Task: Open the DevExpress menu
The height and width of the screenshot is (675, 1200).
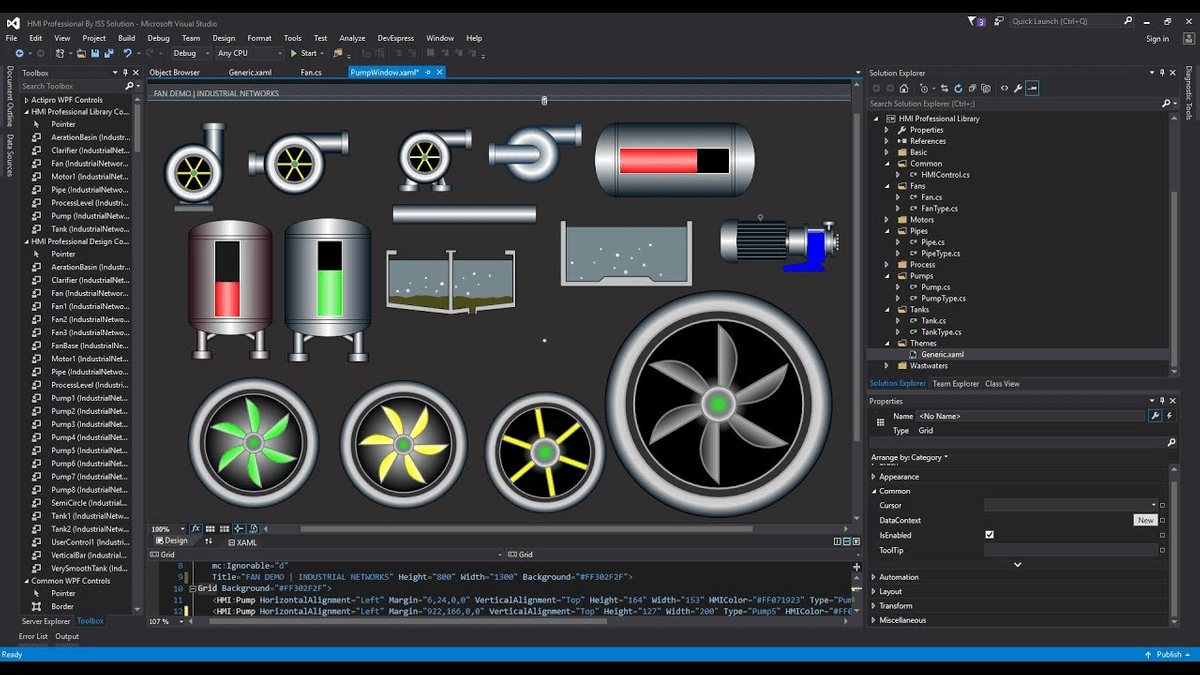Action: click(x=395, y=38)
